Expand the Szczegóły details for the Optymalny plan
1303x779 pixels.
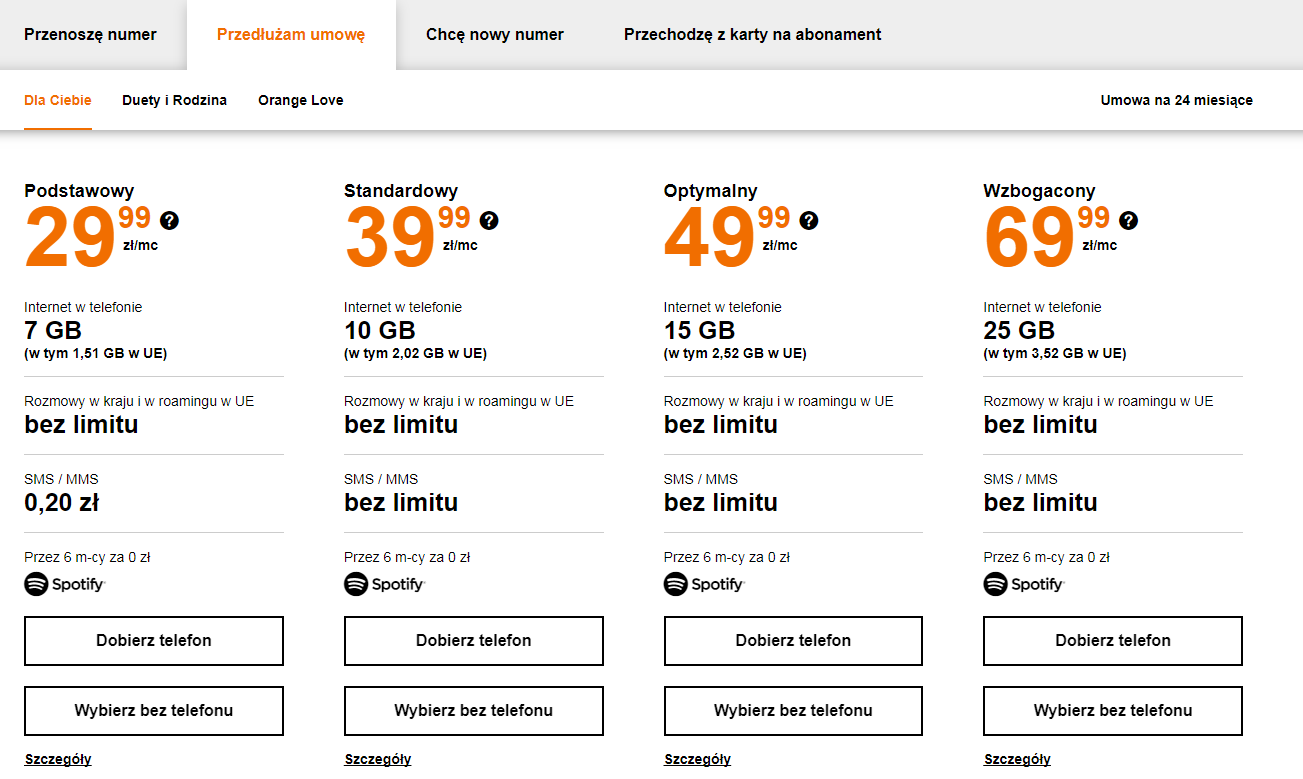[x=698, y=759]
